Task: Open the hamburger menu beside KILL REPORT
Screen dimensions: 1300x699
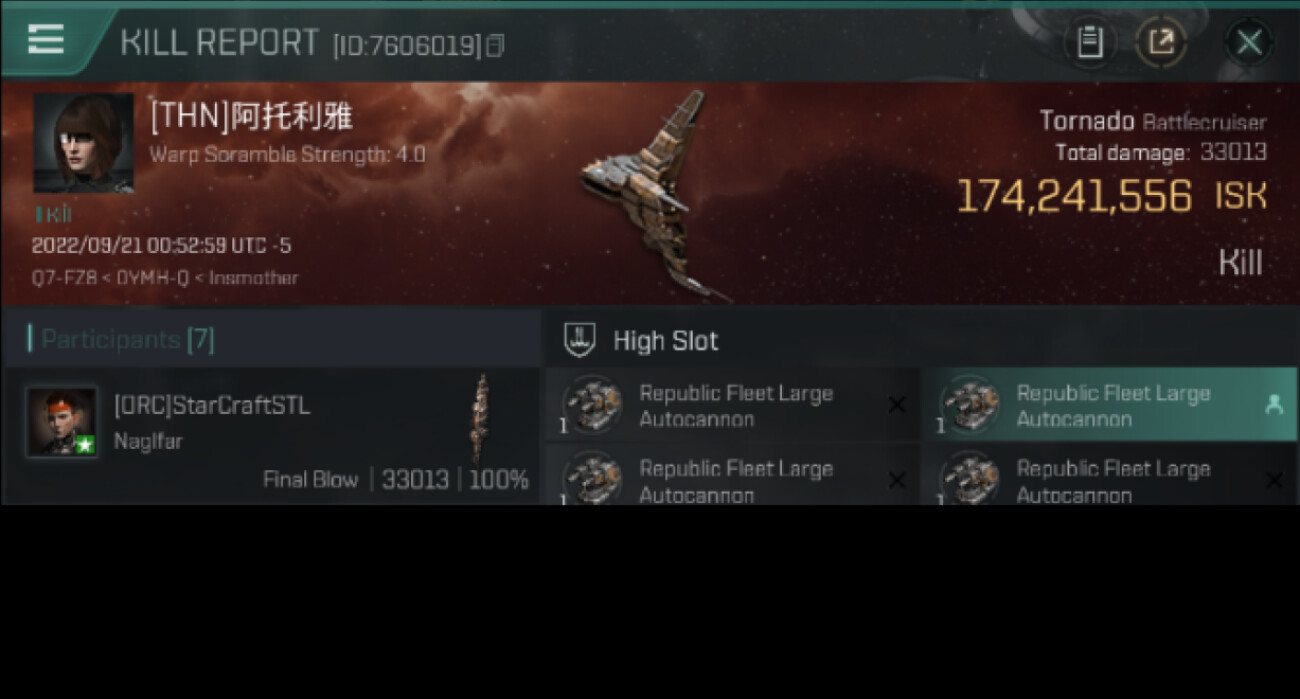Action: 46,40
